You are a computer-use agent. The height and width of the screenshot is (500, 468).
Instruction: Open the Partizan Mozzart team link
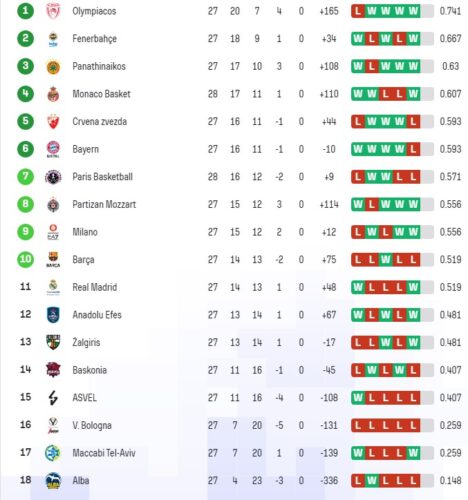104,204
